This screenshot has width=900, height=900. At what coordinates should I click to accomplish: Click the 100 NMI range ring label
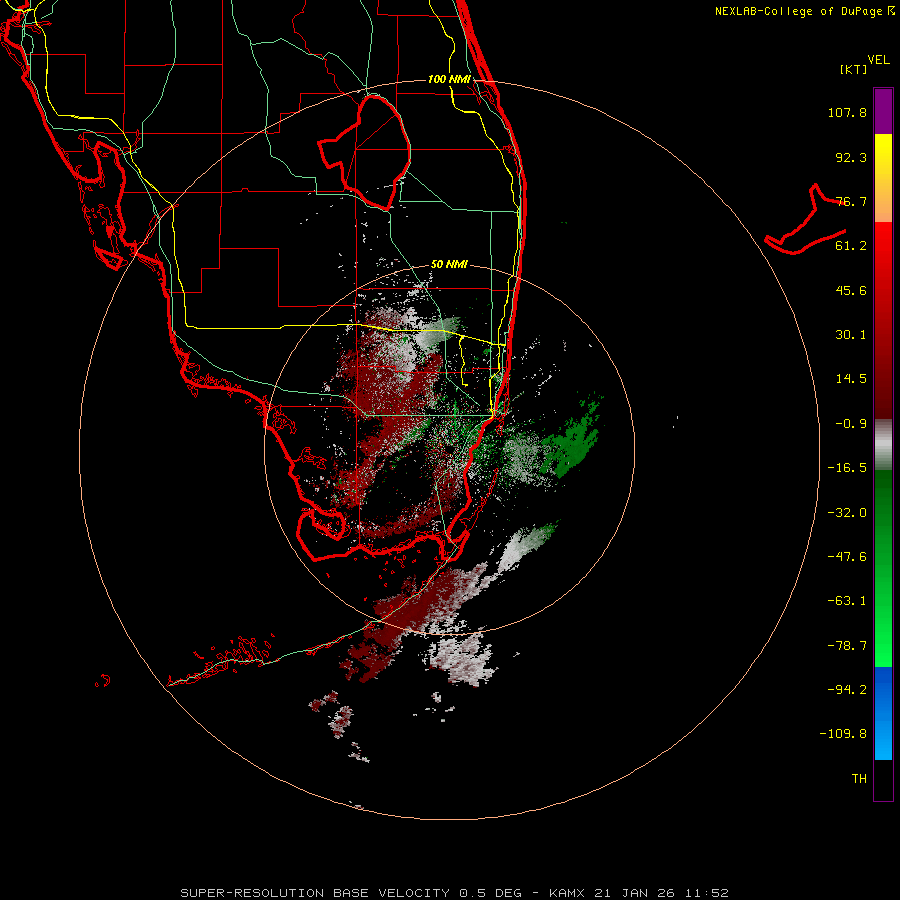click(x=449, y=79)
